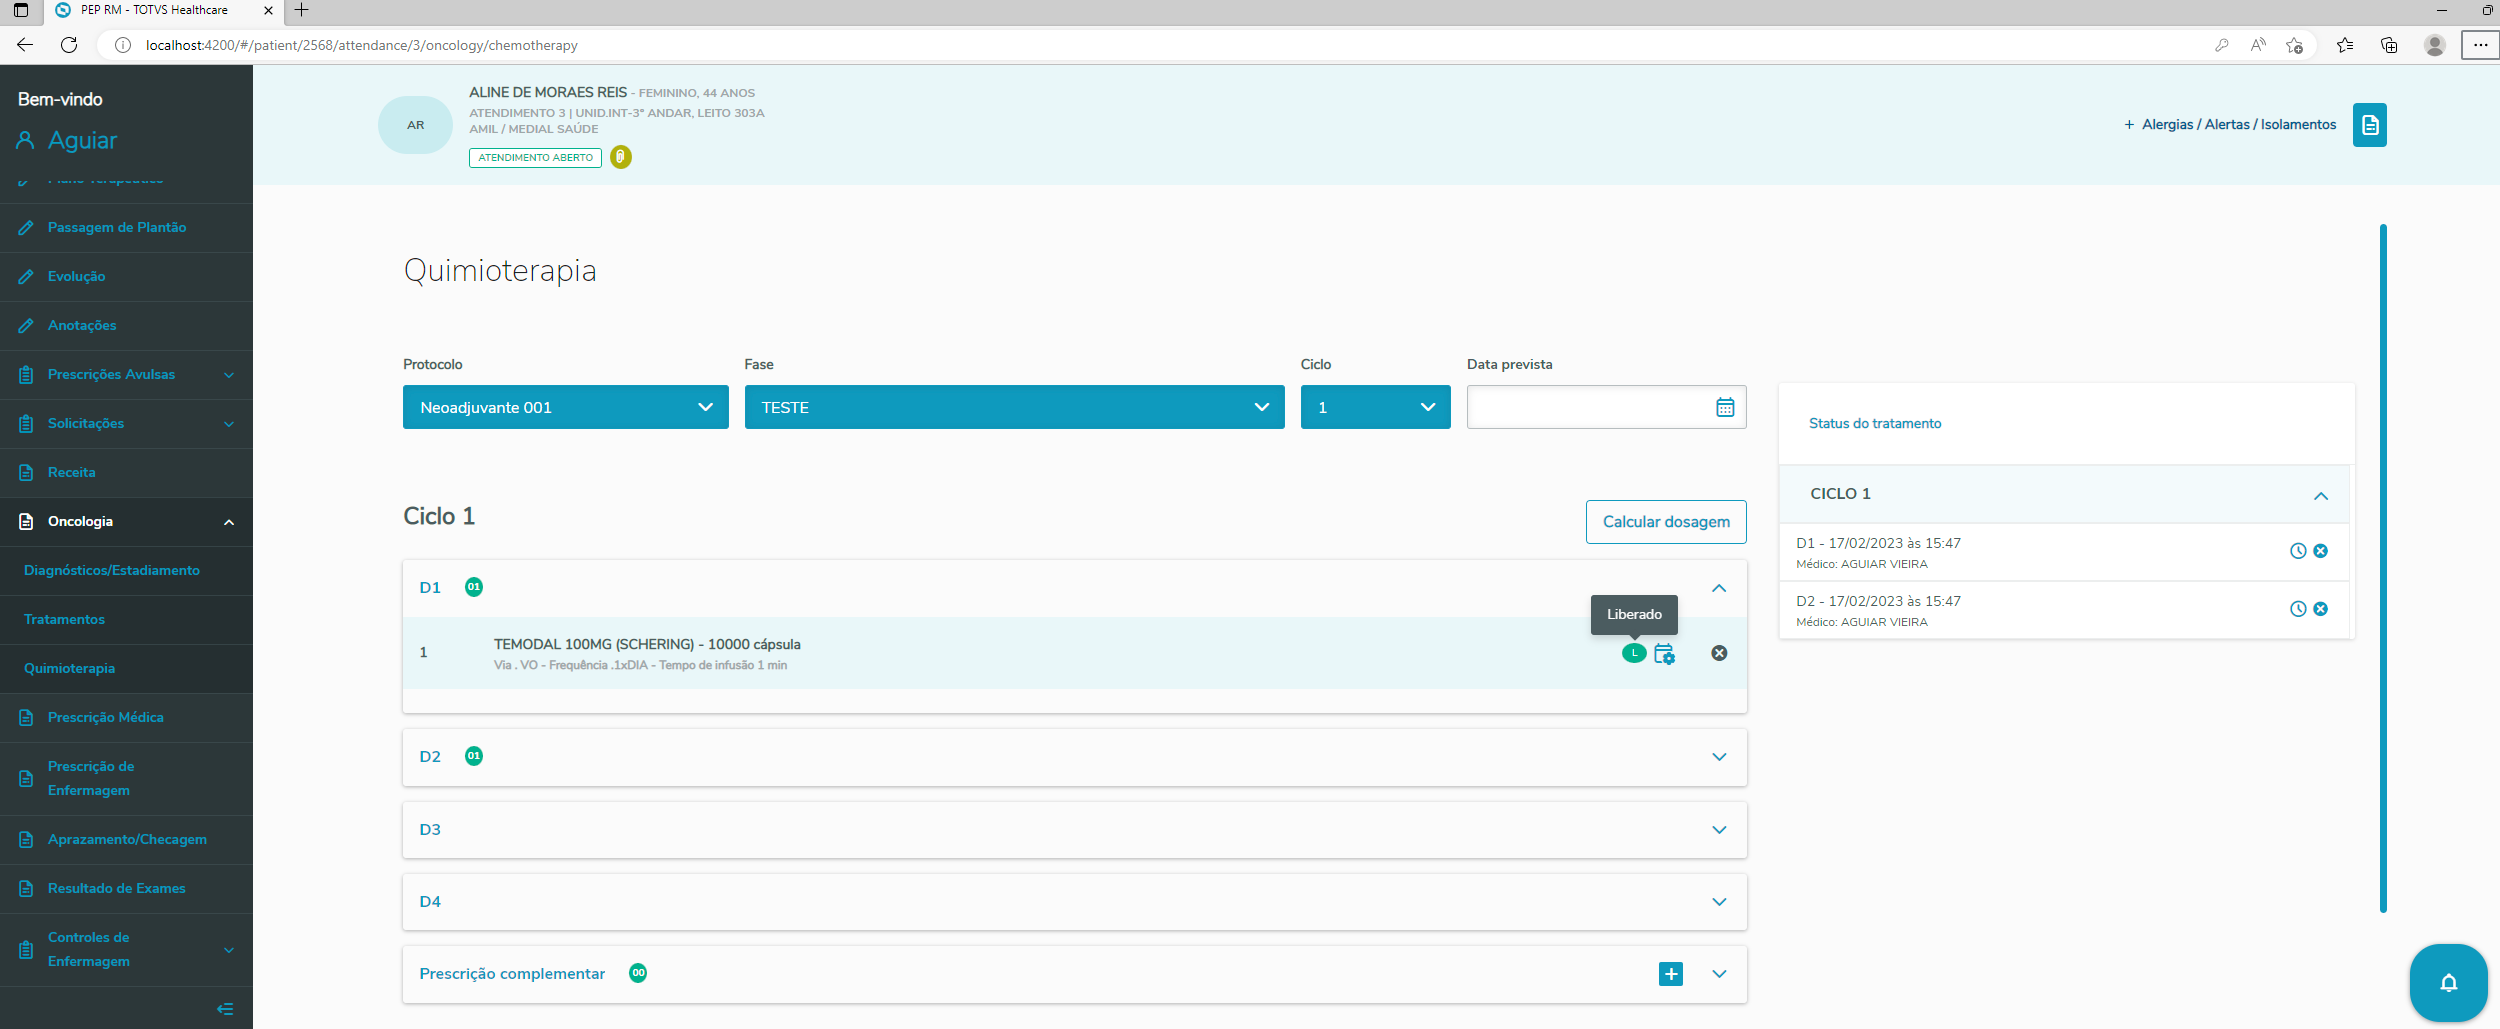2500x1029 pixels.
Task: Expand the Prescrição complementar section chevron
Action: [1719, 974]
